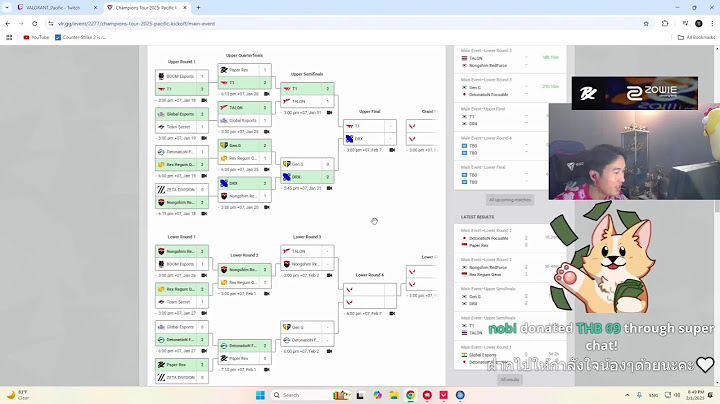Open Paper Rex vs T1 quarterfinal video icon
720x404 pixels.
(x=267, y=94)
